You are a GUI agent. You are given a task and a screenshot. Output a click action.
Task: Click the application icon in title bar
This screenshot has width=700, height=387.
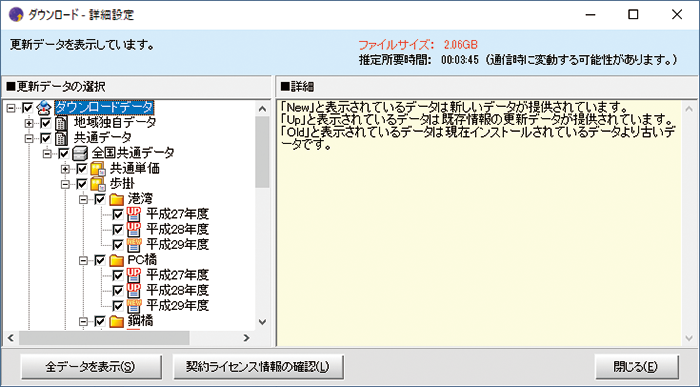(16, 15)
